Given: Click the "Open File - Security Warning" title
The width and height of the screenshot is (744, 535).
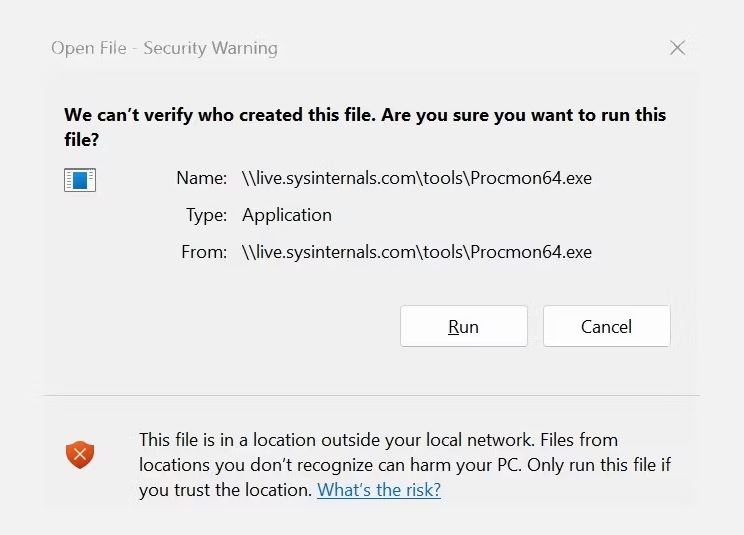Looking at the screenshot, I should (x=164, y=48).
